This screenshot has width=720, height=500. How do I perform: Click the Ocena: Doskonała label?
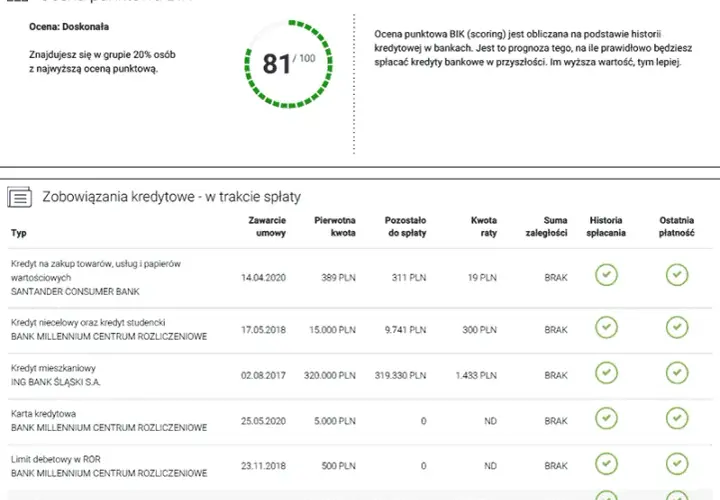click(69, 27)
